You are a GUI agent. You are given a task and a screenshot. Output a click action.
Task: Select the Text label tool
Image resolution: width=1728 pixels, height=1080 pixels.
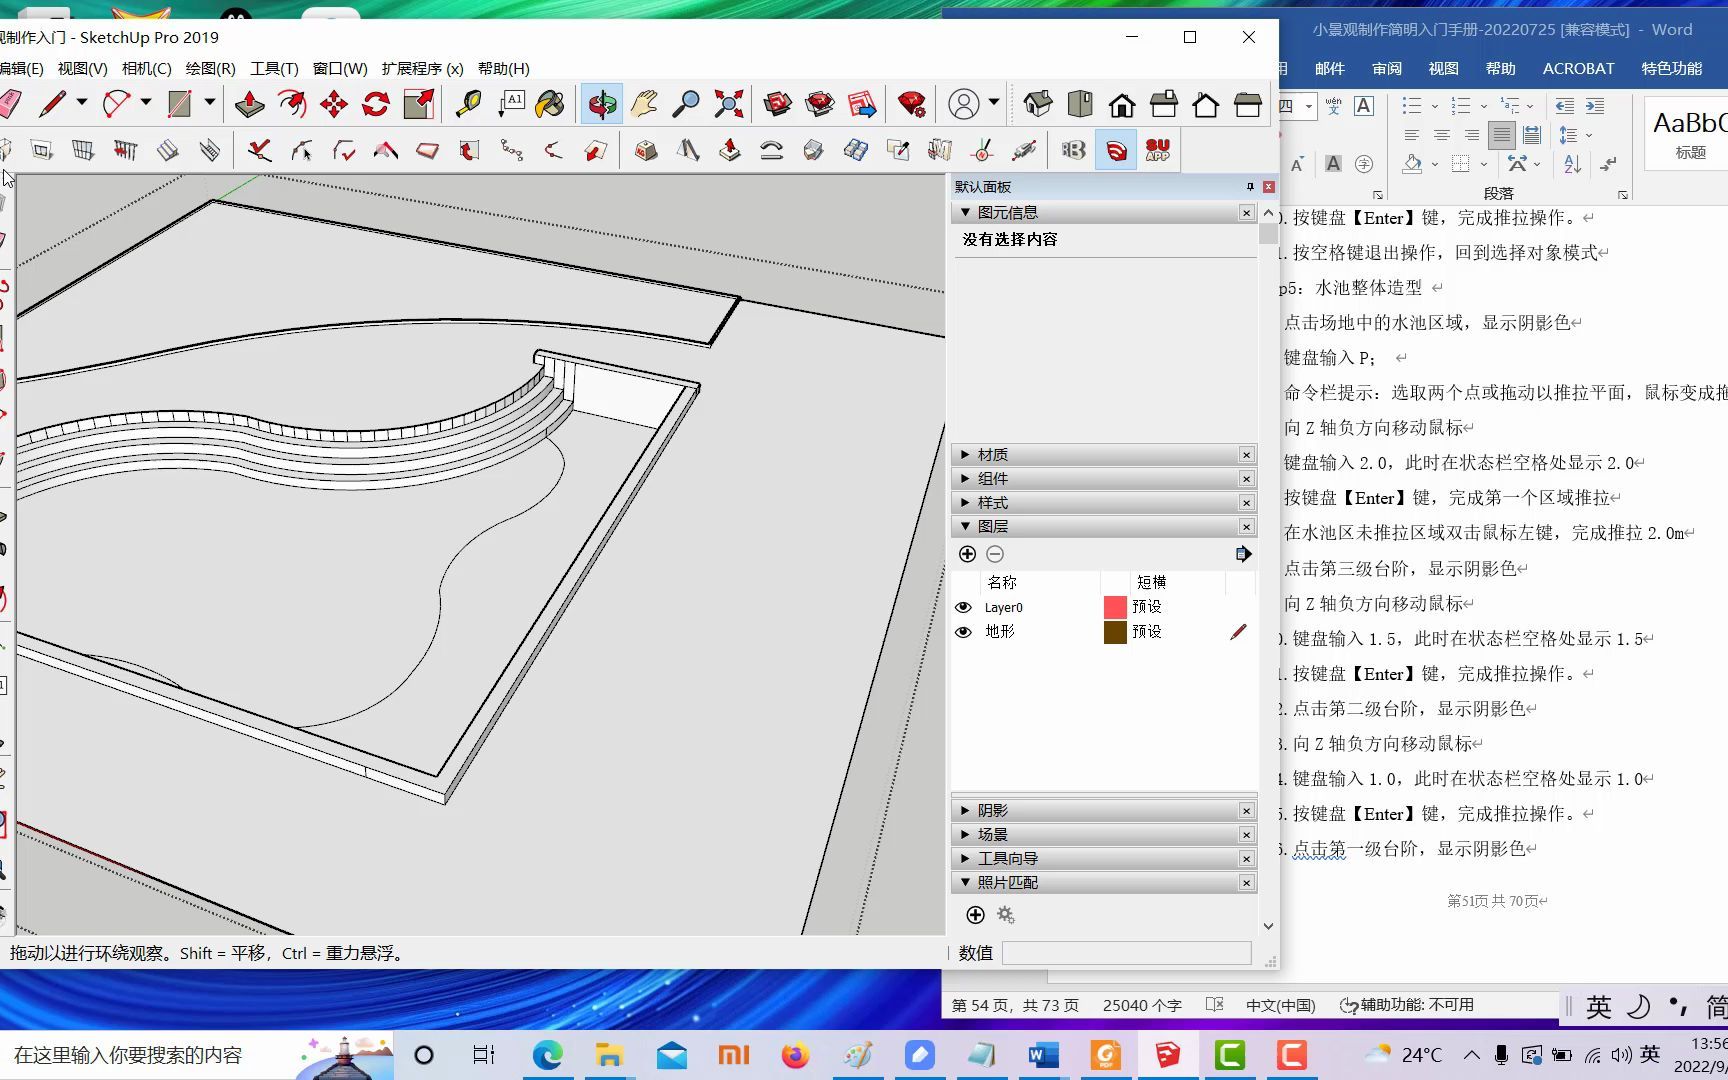pos(511,103)
